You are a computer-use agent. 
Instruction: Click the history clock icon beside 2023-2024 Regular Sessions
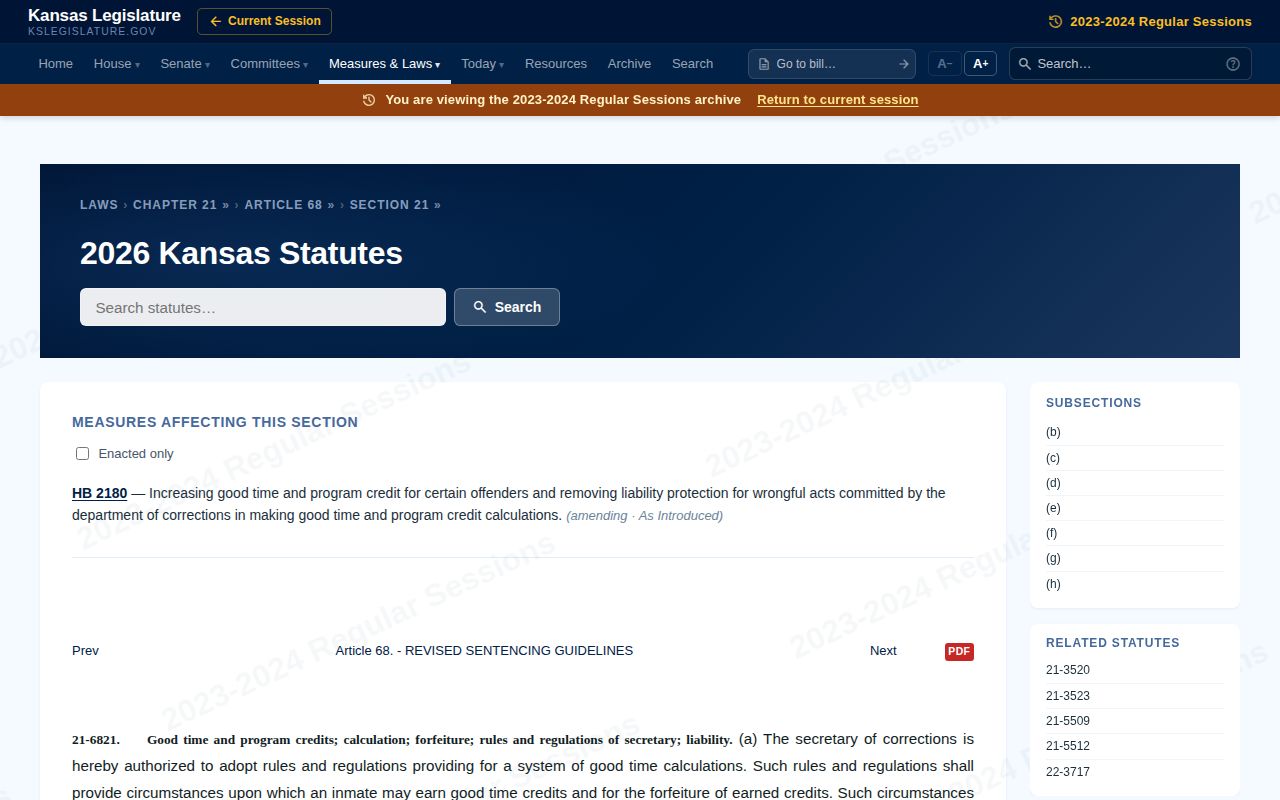coord(1055,21)
